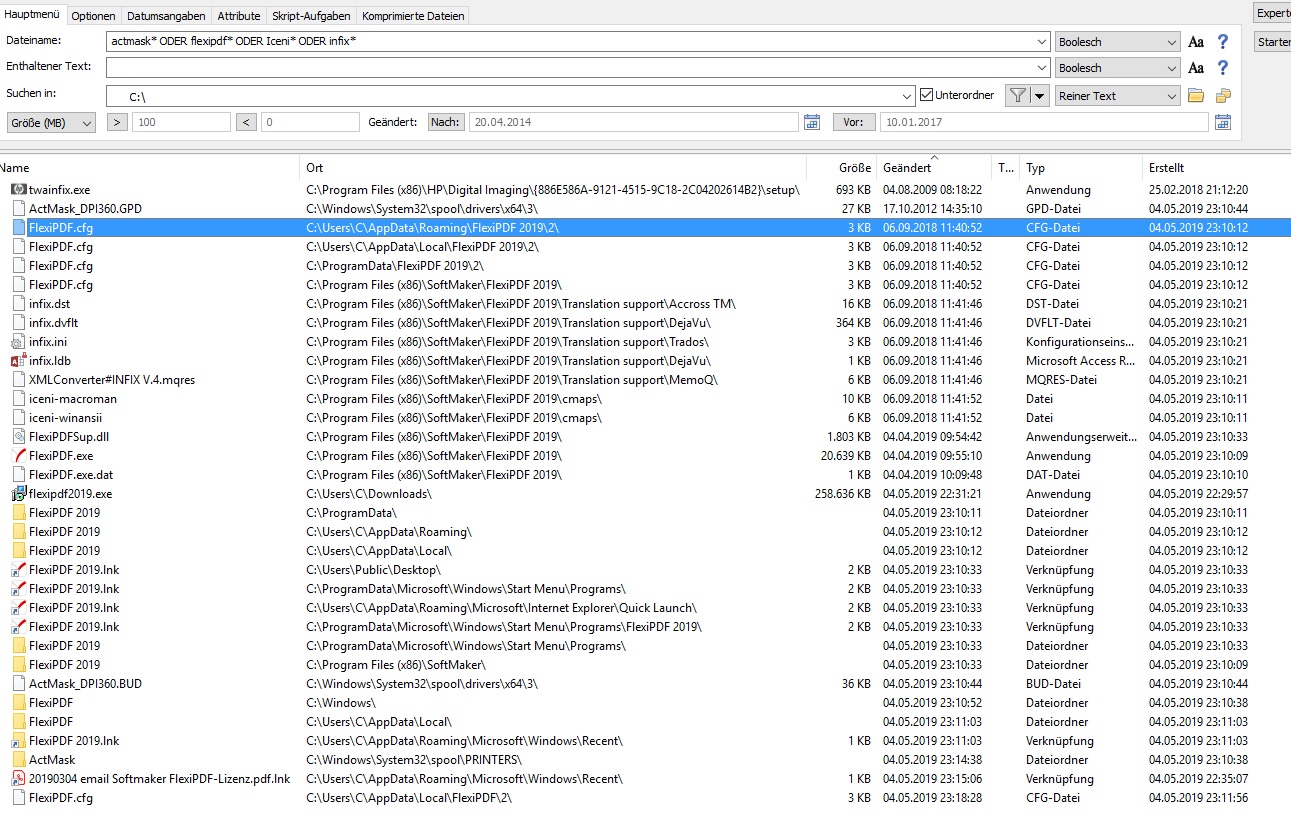The image size is (1291, 824).
Task: Click the Nach date field 20.04.2014
Action: [x=634, y=122]
